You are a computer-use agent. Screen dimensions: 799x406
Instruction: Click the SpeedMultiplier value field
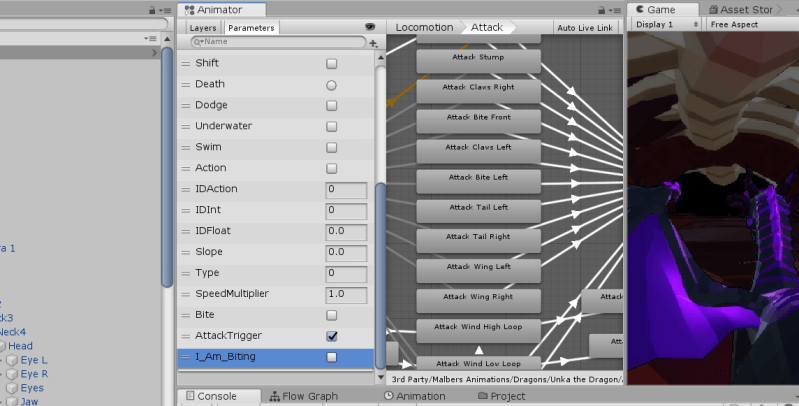click(346, 295)
